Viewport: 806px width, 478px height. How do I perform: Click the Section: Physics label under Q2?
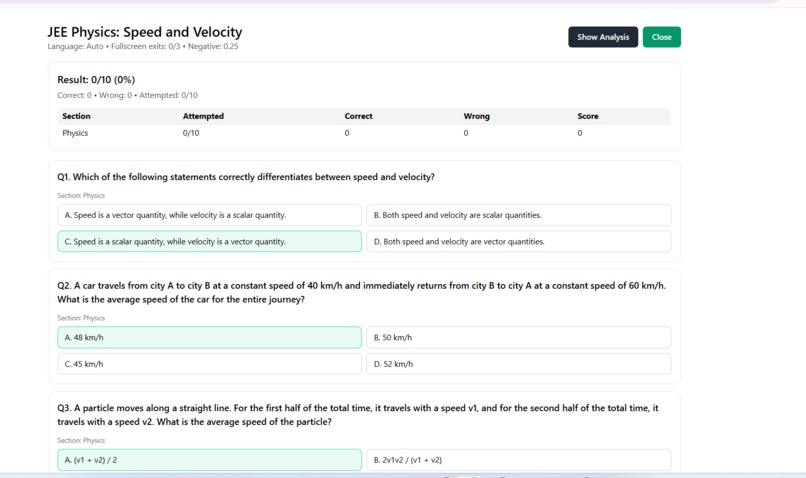(x=81, y=318)
